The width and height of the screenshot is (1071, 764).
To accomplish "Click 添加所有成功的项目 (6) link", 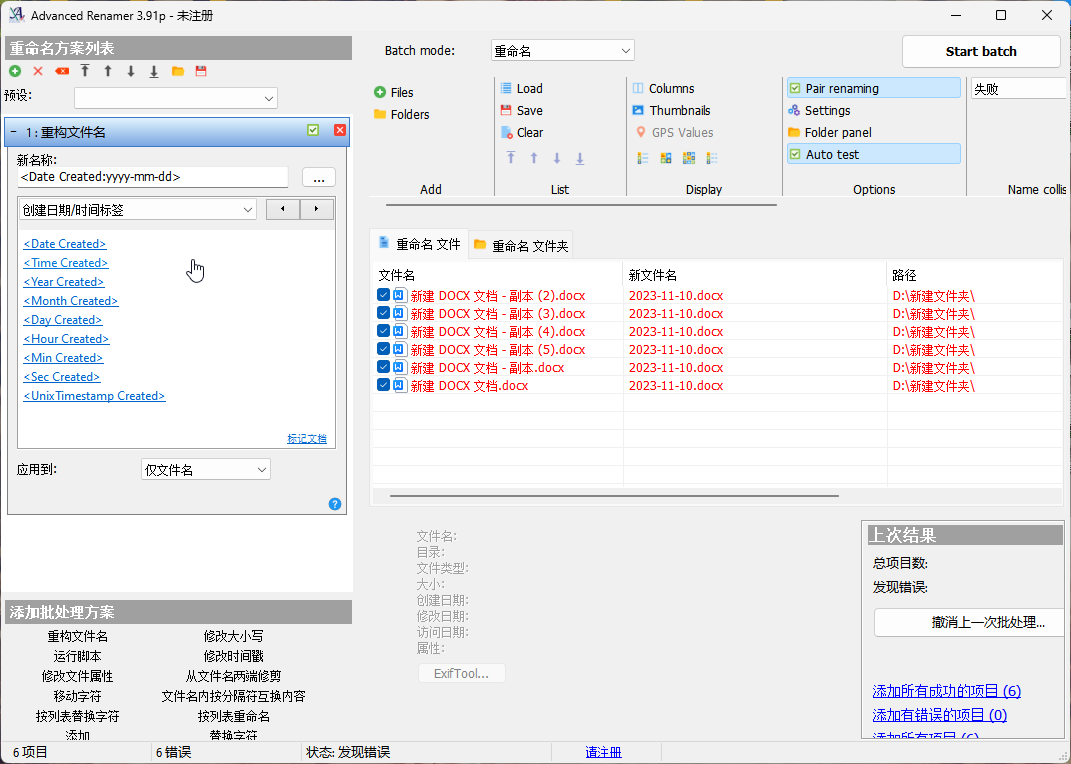I will coord(947,691).
